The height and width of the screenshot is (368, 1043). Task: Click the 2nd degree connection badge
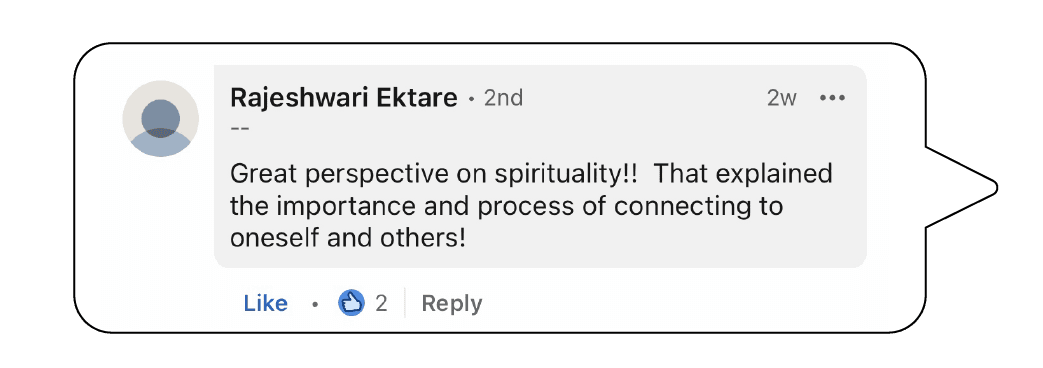(503, 98)
